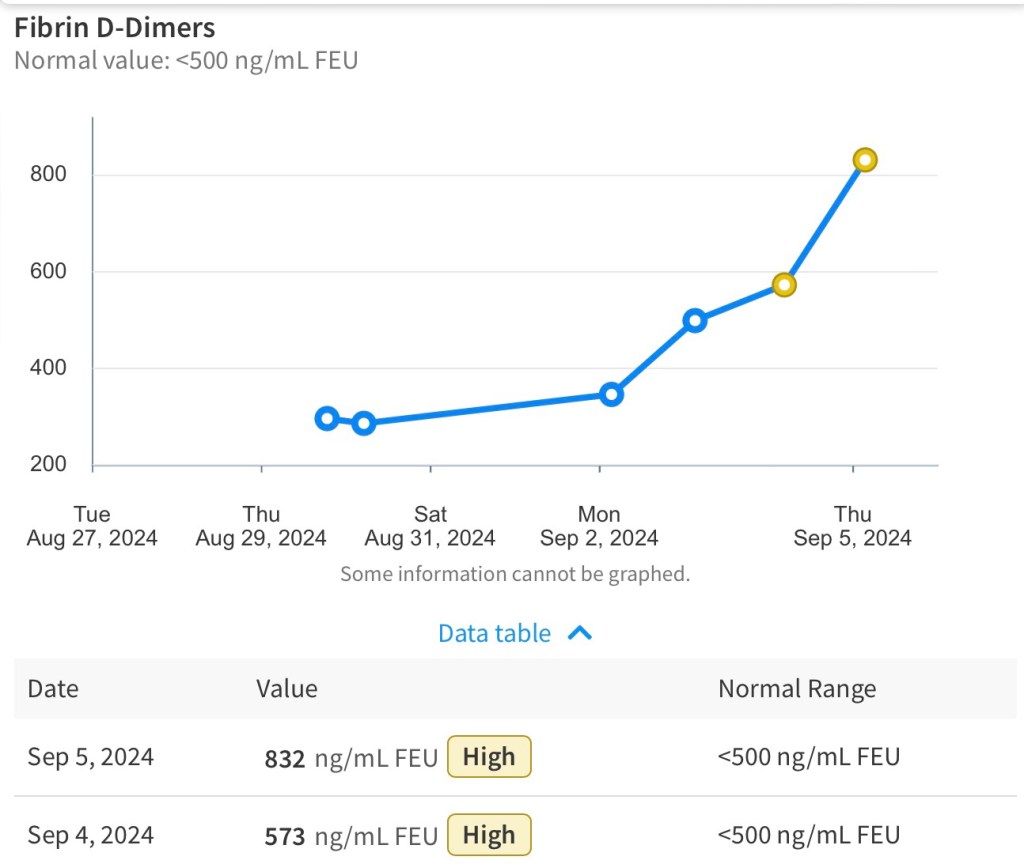The height and width of the screenshot is (864, 1024).
Task: Click the Normal Range column header
Action: coord(797,689)
